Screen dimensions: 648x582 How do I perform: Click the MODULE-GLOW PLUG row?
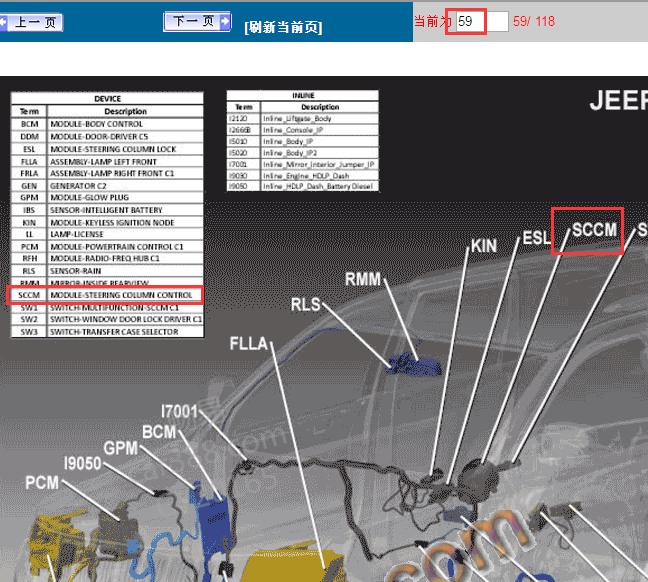coord(107,198)
